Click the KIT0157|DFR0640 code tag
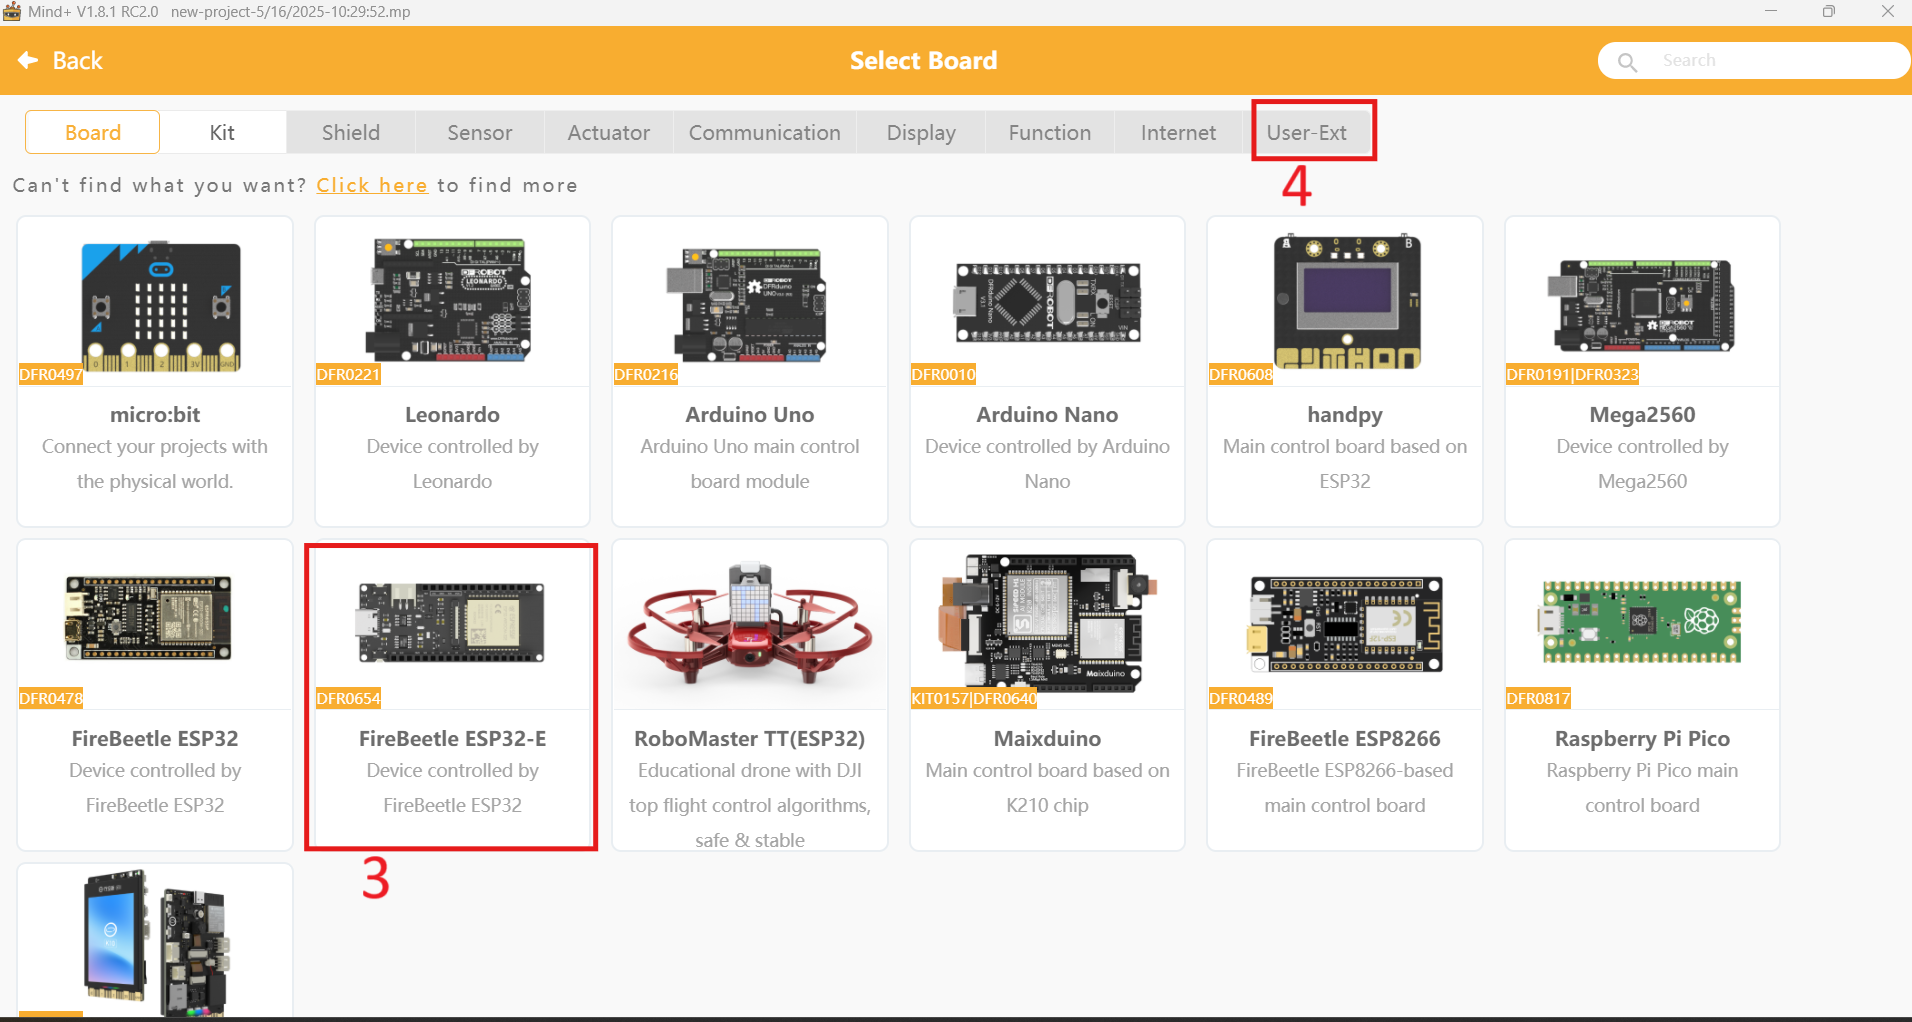Image resolution: width=1912 pixels, height=1022 pixels. (x=974, y=698)
